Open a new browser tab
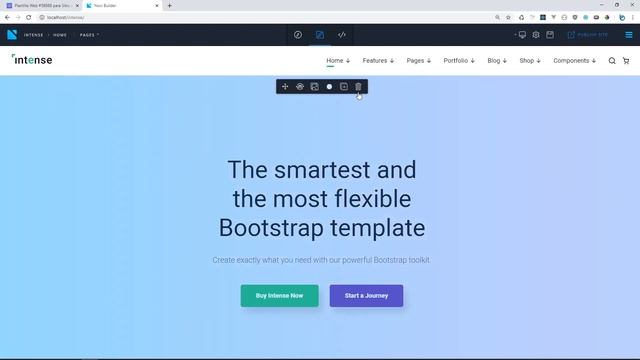 click(x=169, y=6)
